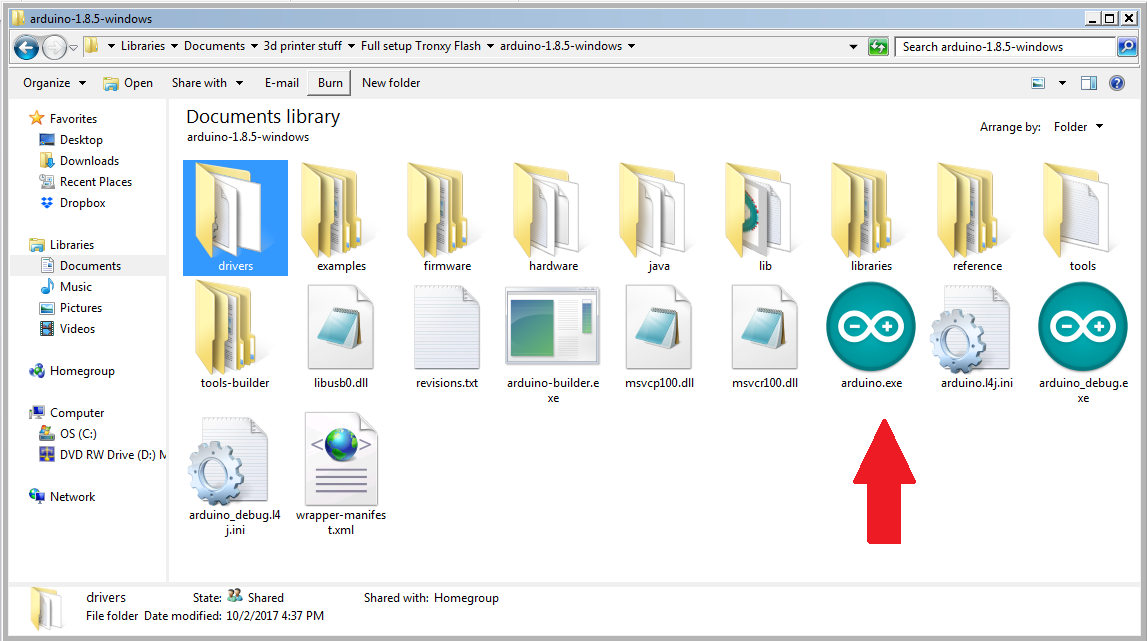Click the E-mail toolbar button
The width and height of the screenshot is (1147, 641).
[282, 83]
